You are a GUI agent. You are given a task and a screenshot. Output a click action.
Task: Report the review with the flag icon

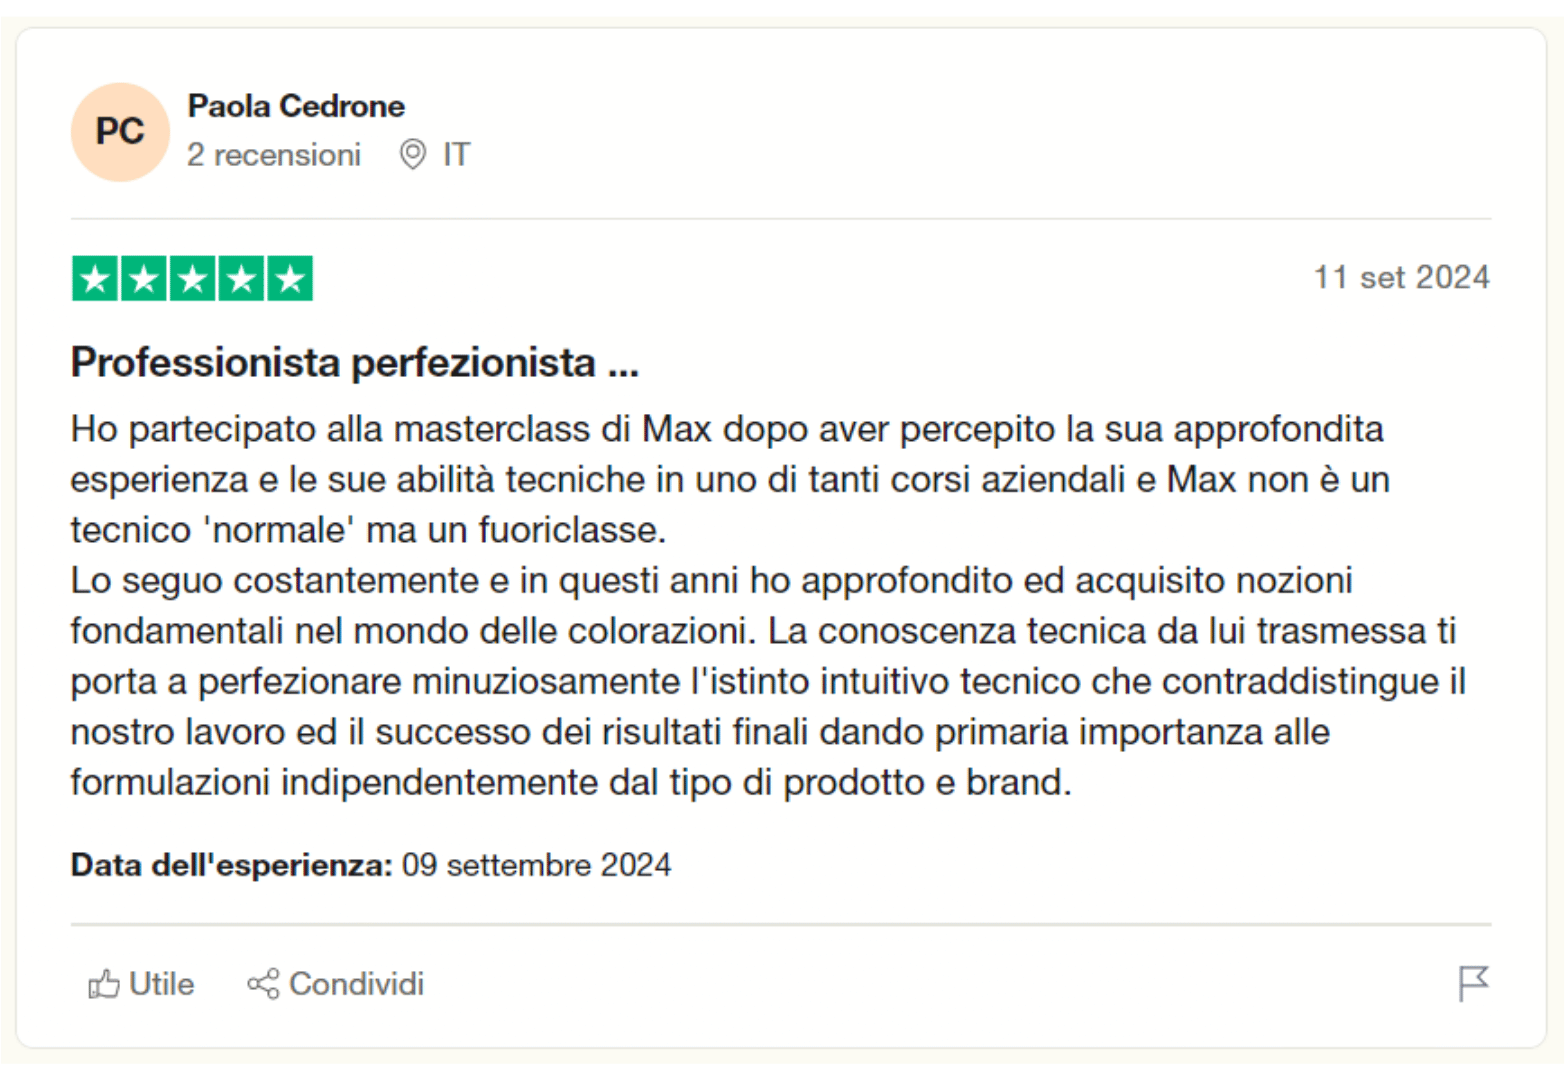tap(1473, 983)
